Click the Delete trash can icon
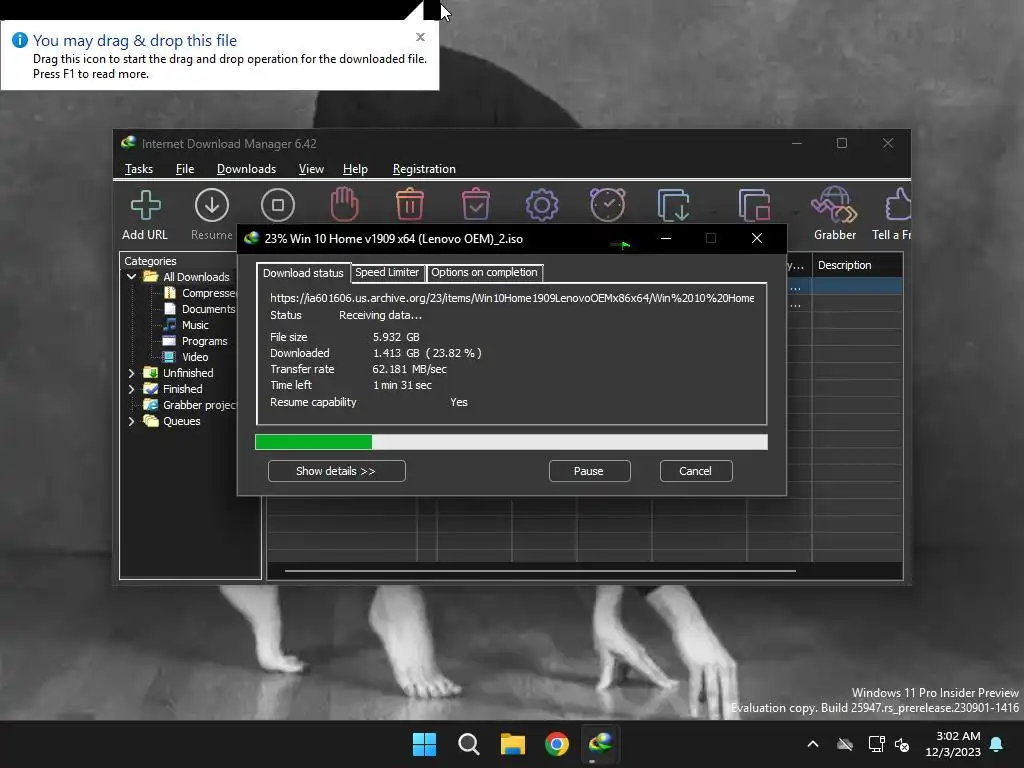Image resolution: width=1024 pixels, height=768 pixels. (x=409, y=204)
